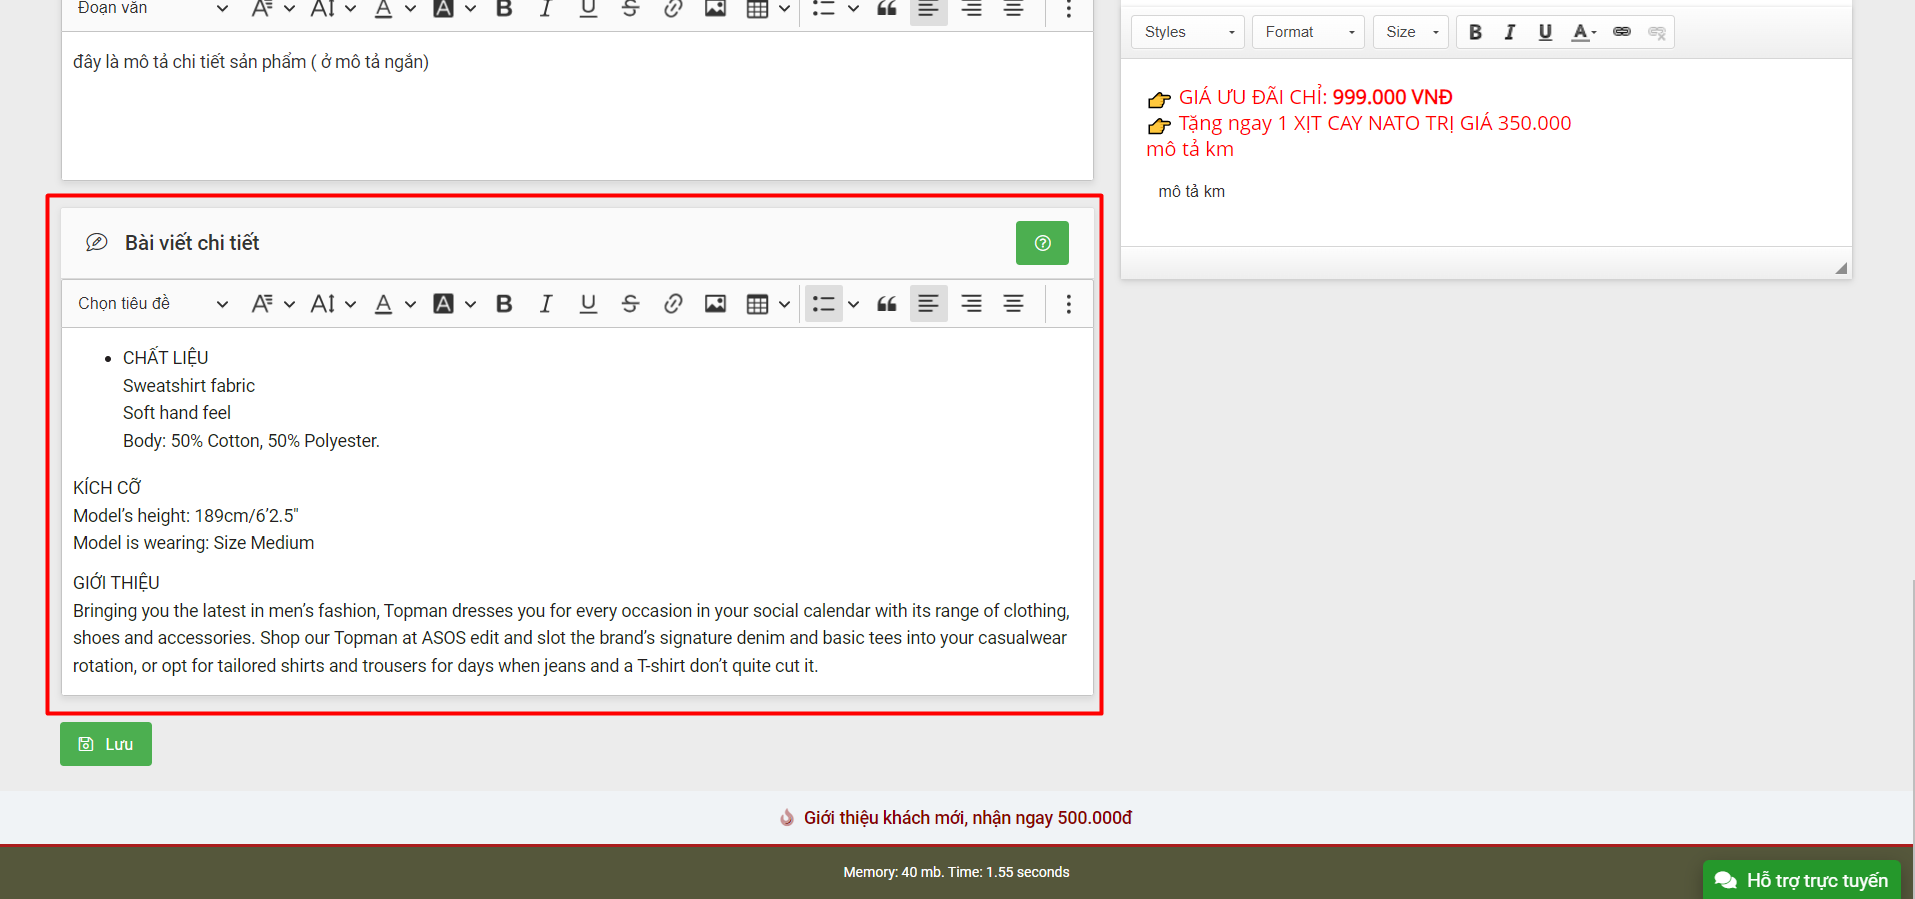Open the Styles dropdown

click(1188, 32)
